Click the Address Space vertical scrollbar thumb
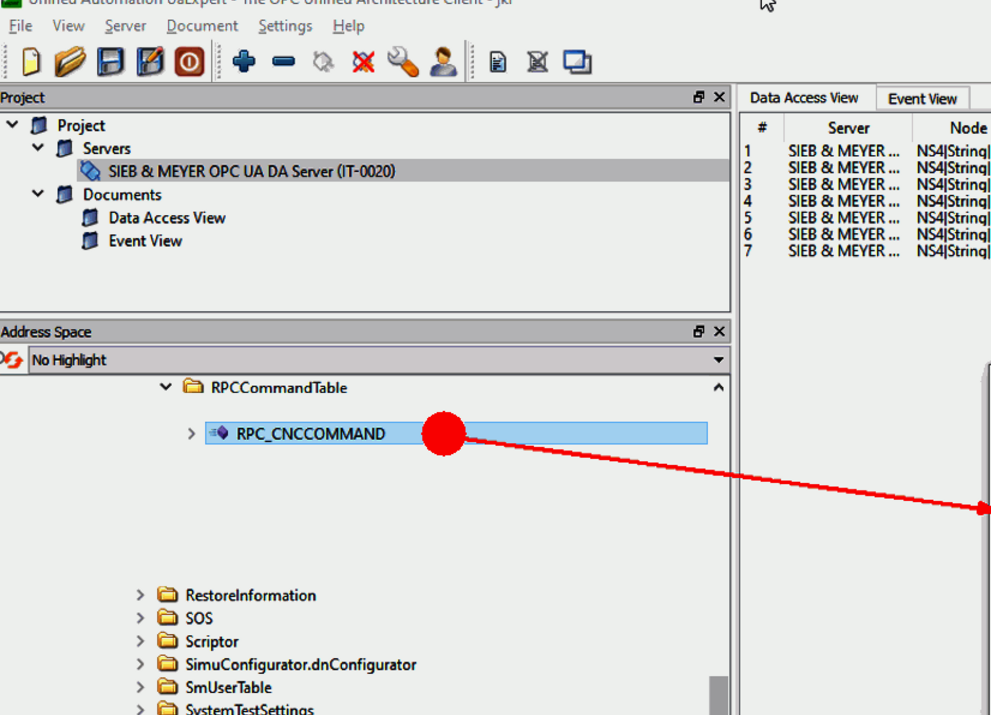Screen dimensions: 991x715 coord(719,695)
